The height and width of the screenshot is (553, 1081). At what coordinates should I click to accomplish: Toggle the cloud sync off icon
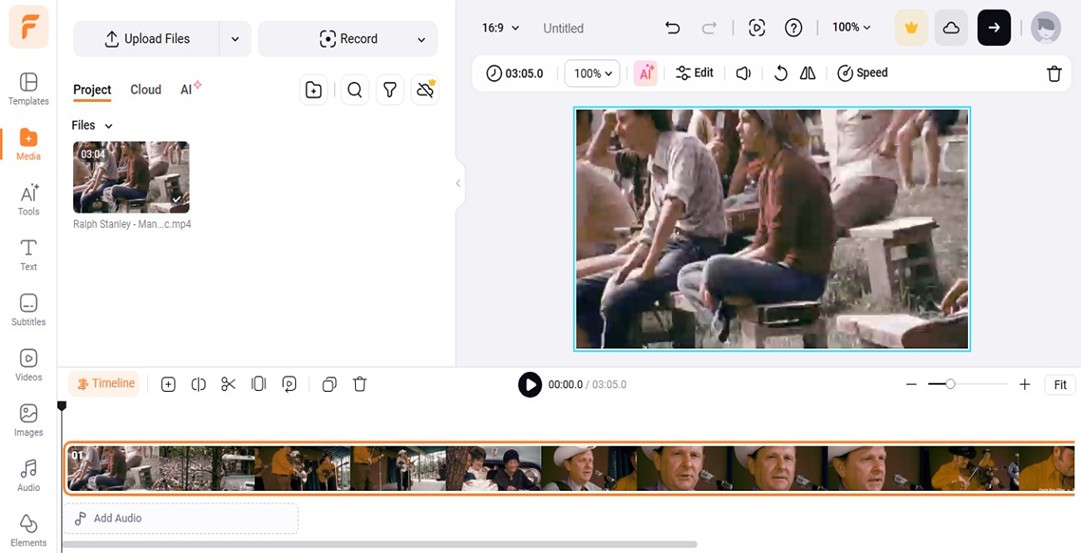coord(425,90)
